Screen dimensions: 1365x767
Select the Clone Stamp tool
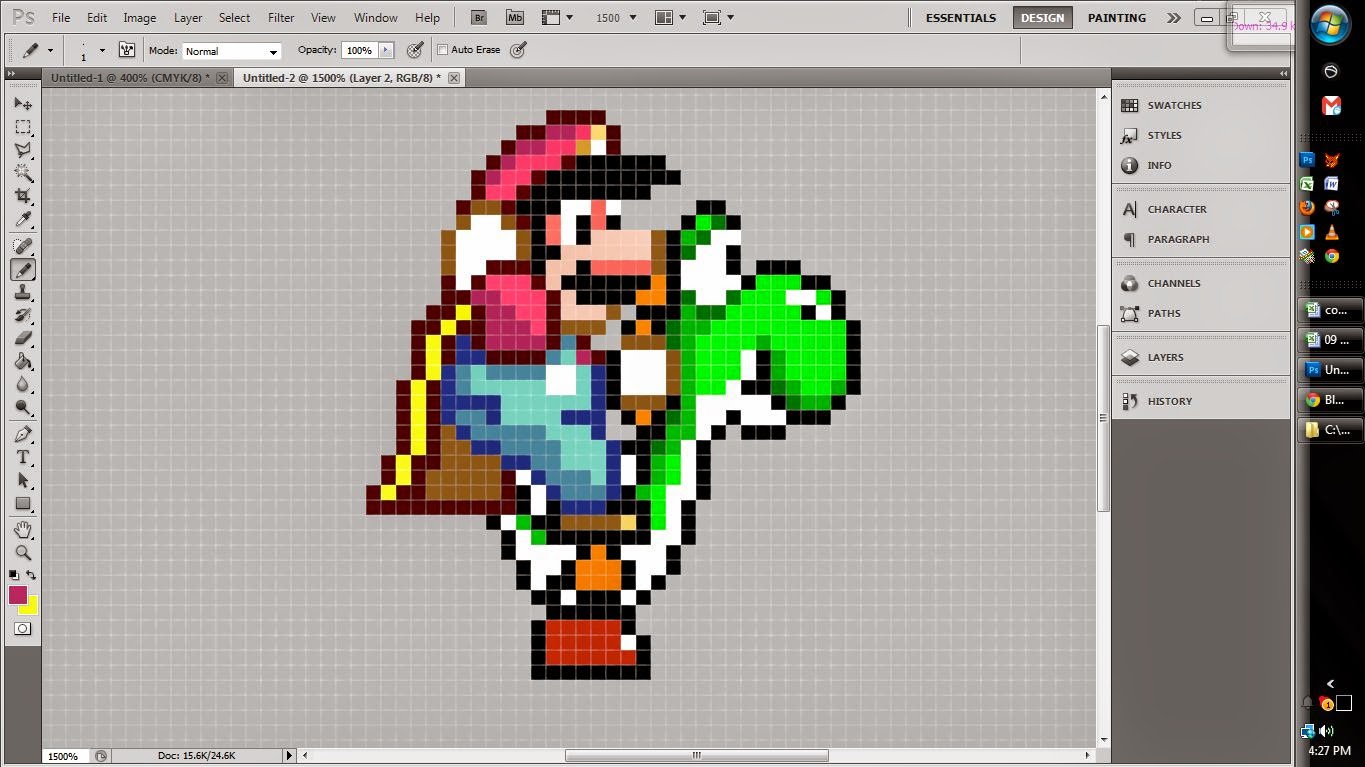coord(23,291)
